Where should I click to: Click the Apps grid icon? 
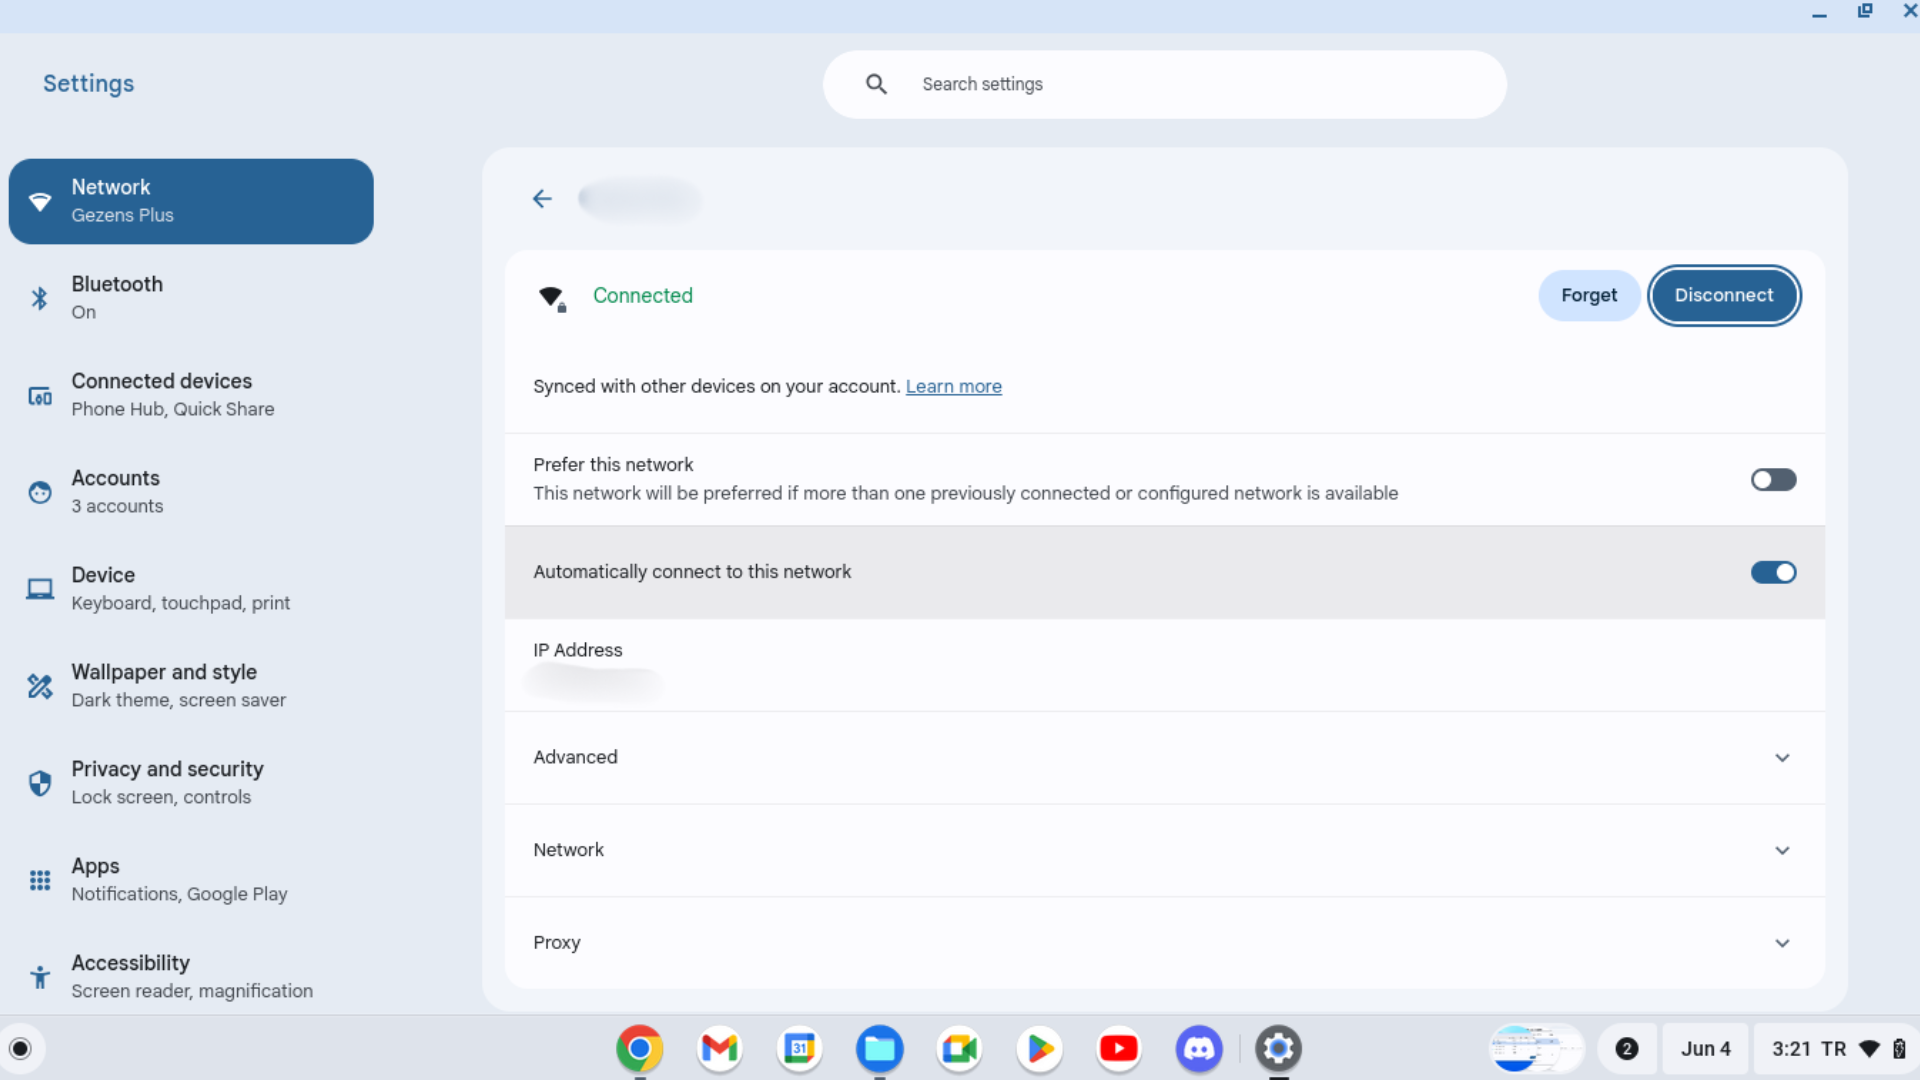pos(40,880)
